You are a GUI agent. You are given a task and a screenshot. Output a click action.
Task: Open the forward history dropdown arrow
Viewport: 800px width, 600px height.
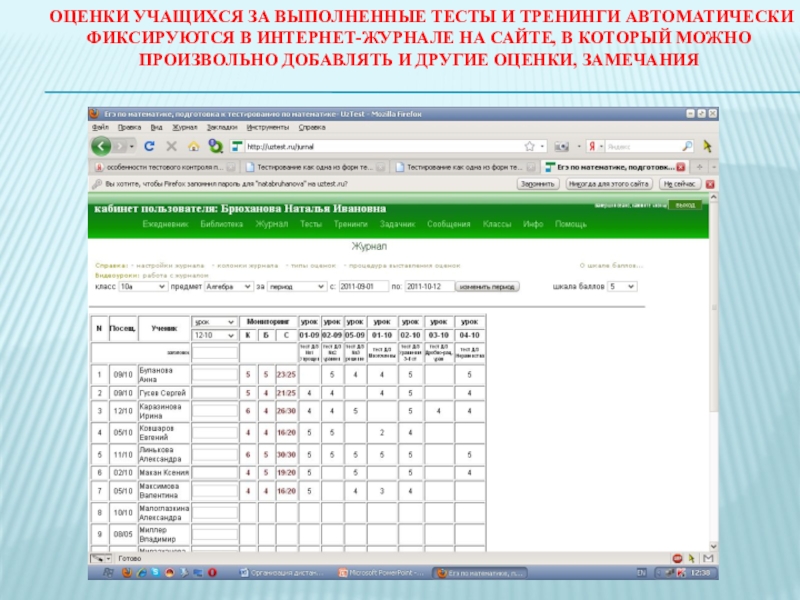(132, 146)
